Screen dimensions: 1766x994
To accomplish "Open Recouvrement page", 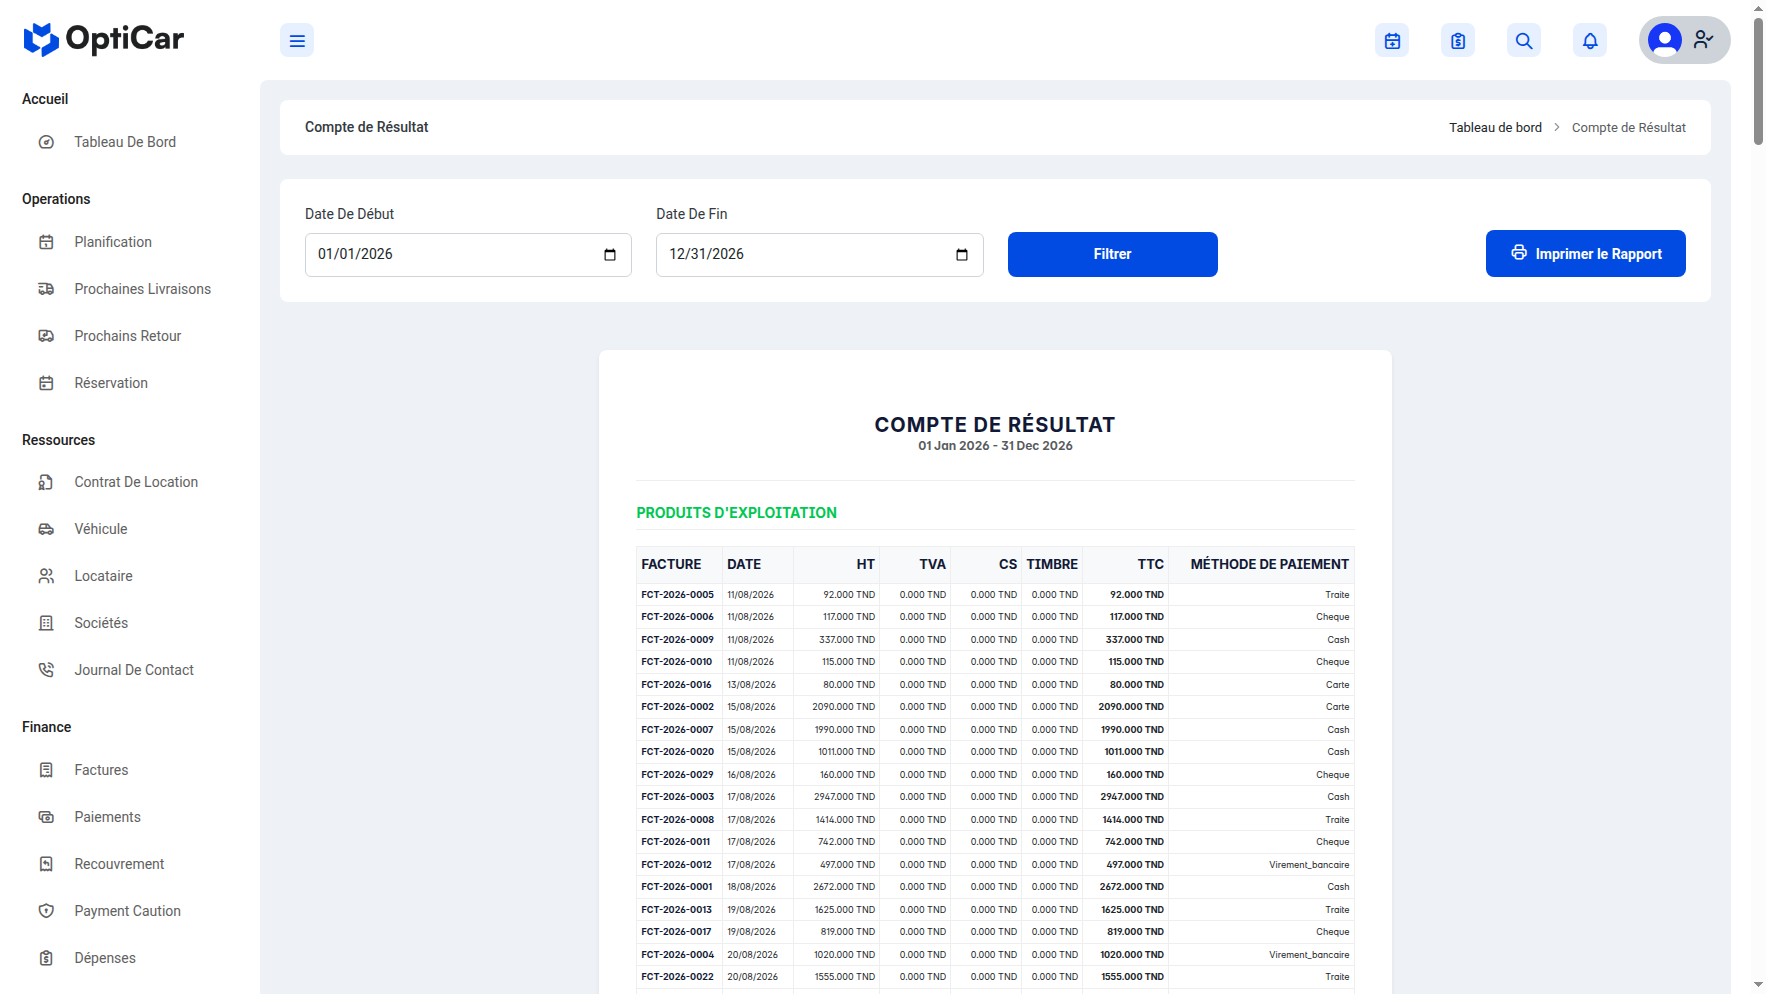I will pos(119,864).
